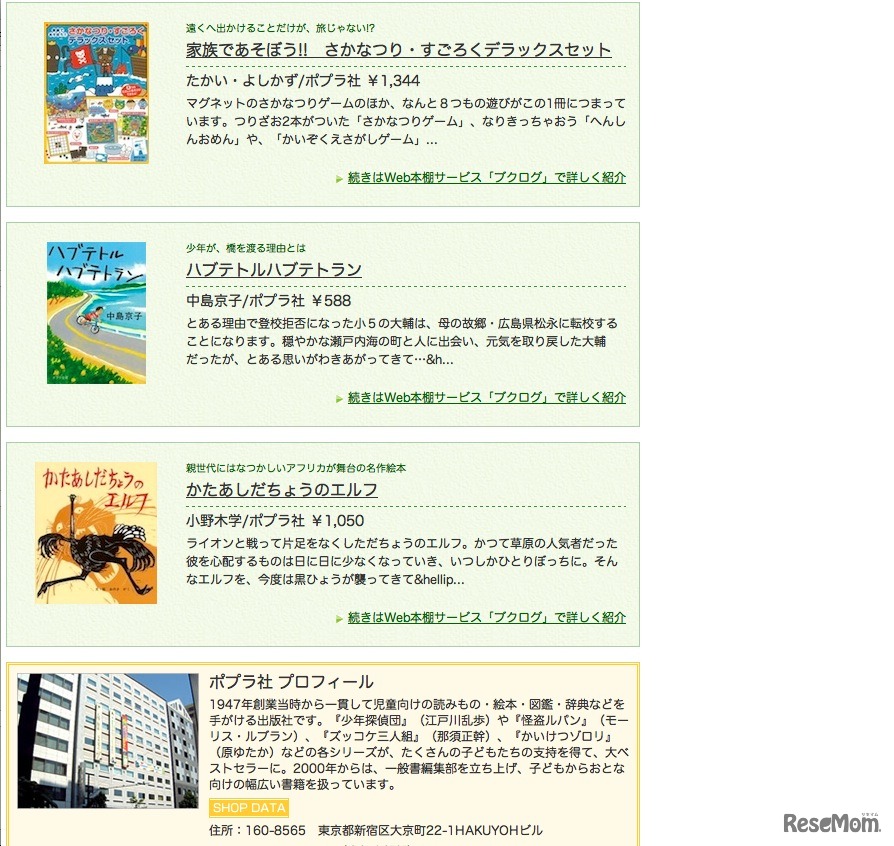Image resolution: width=894 pixels, height=846 pixels.
Task: Click the description starting マグネットのさかなつりゲーム
Action: [x=406, y=121]
